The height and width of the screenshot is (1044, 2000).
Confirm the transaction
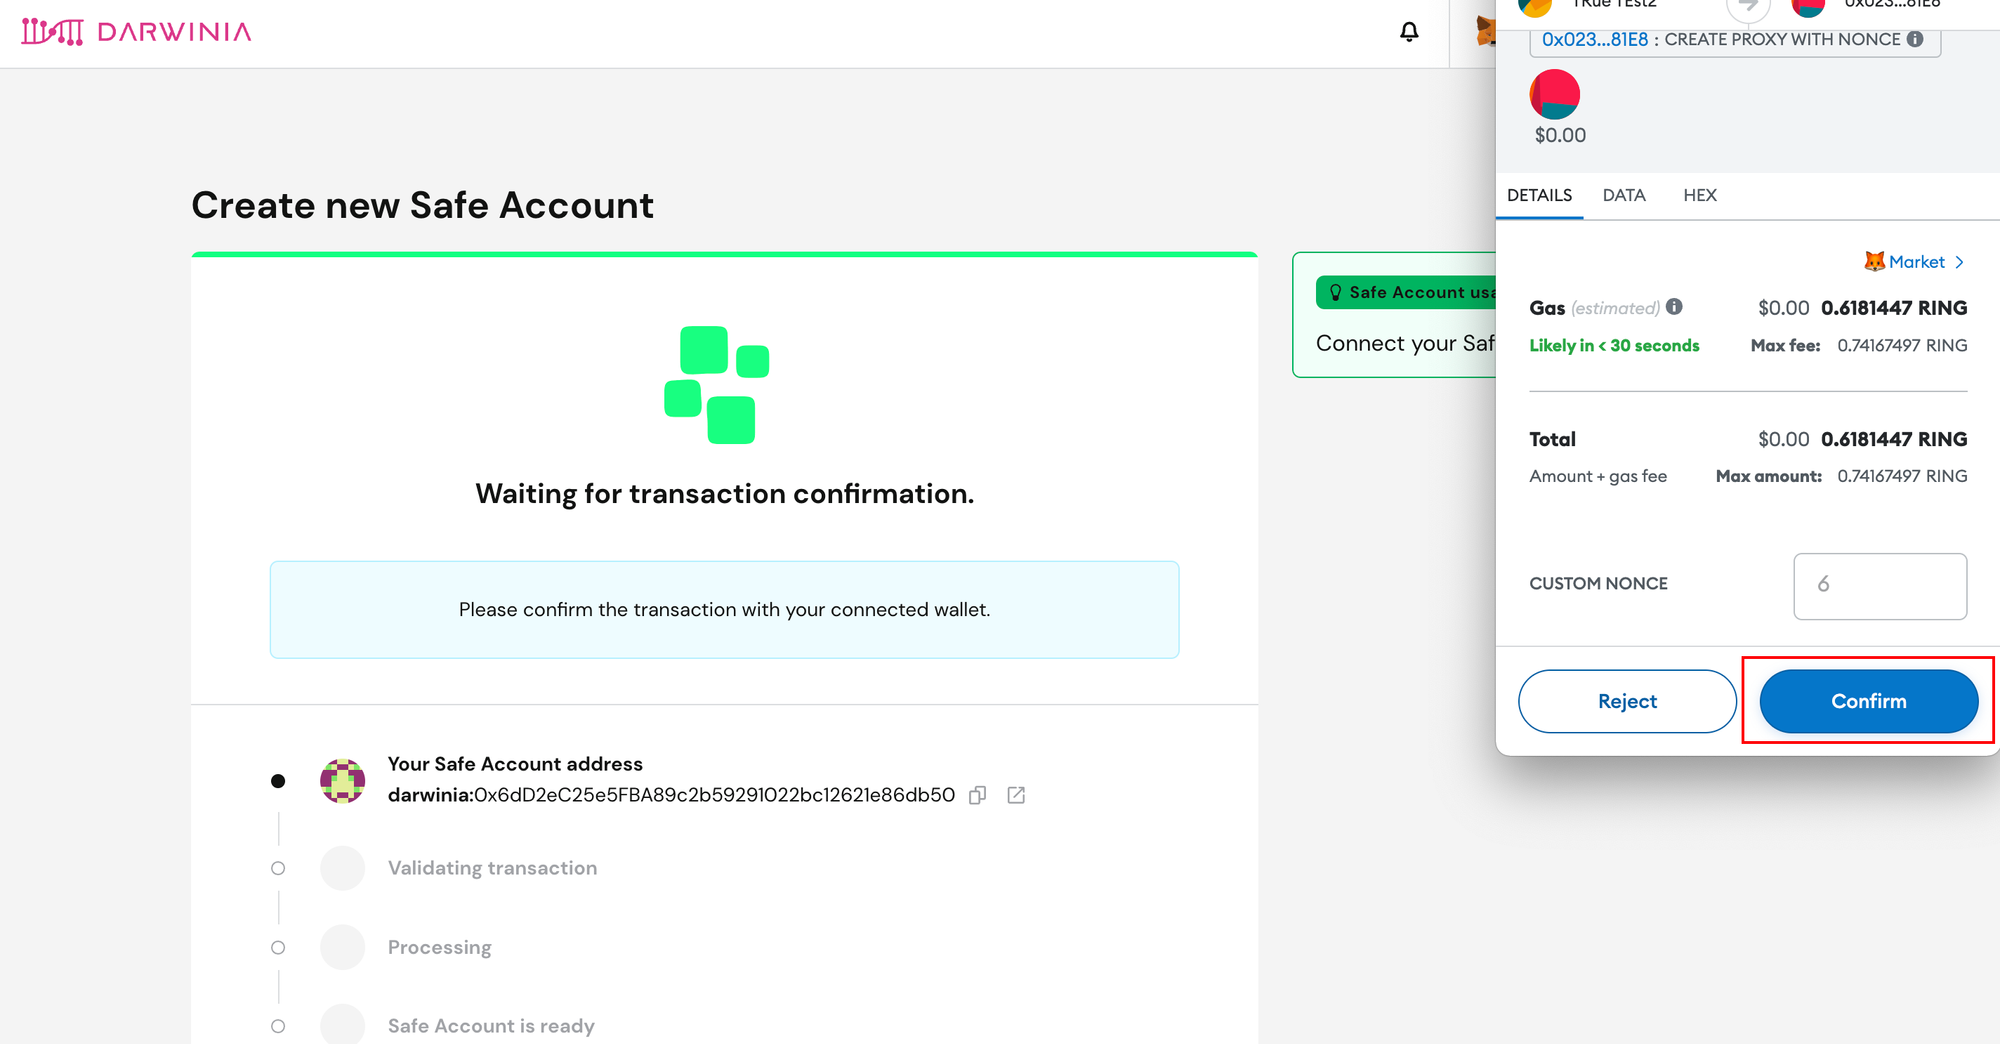[x=1868, y=701]
